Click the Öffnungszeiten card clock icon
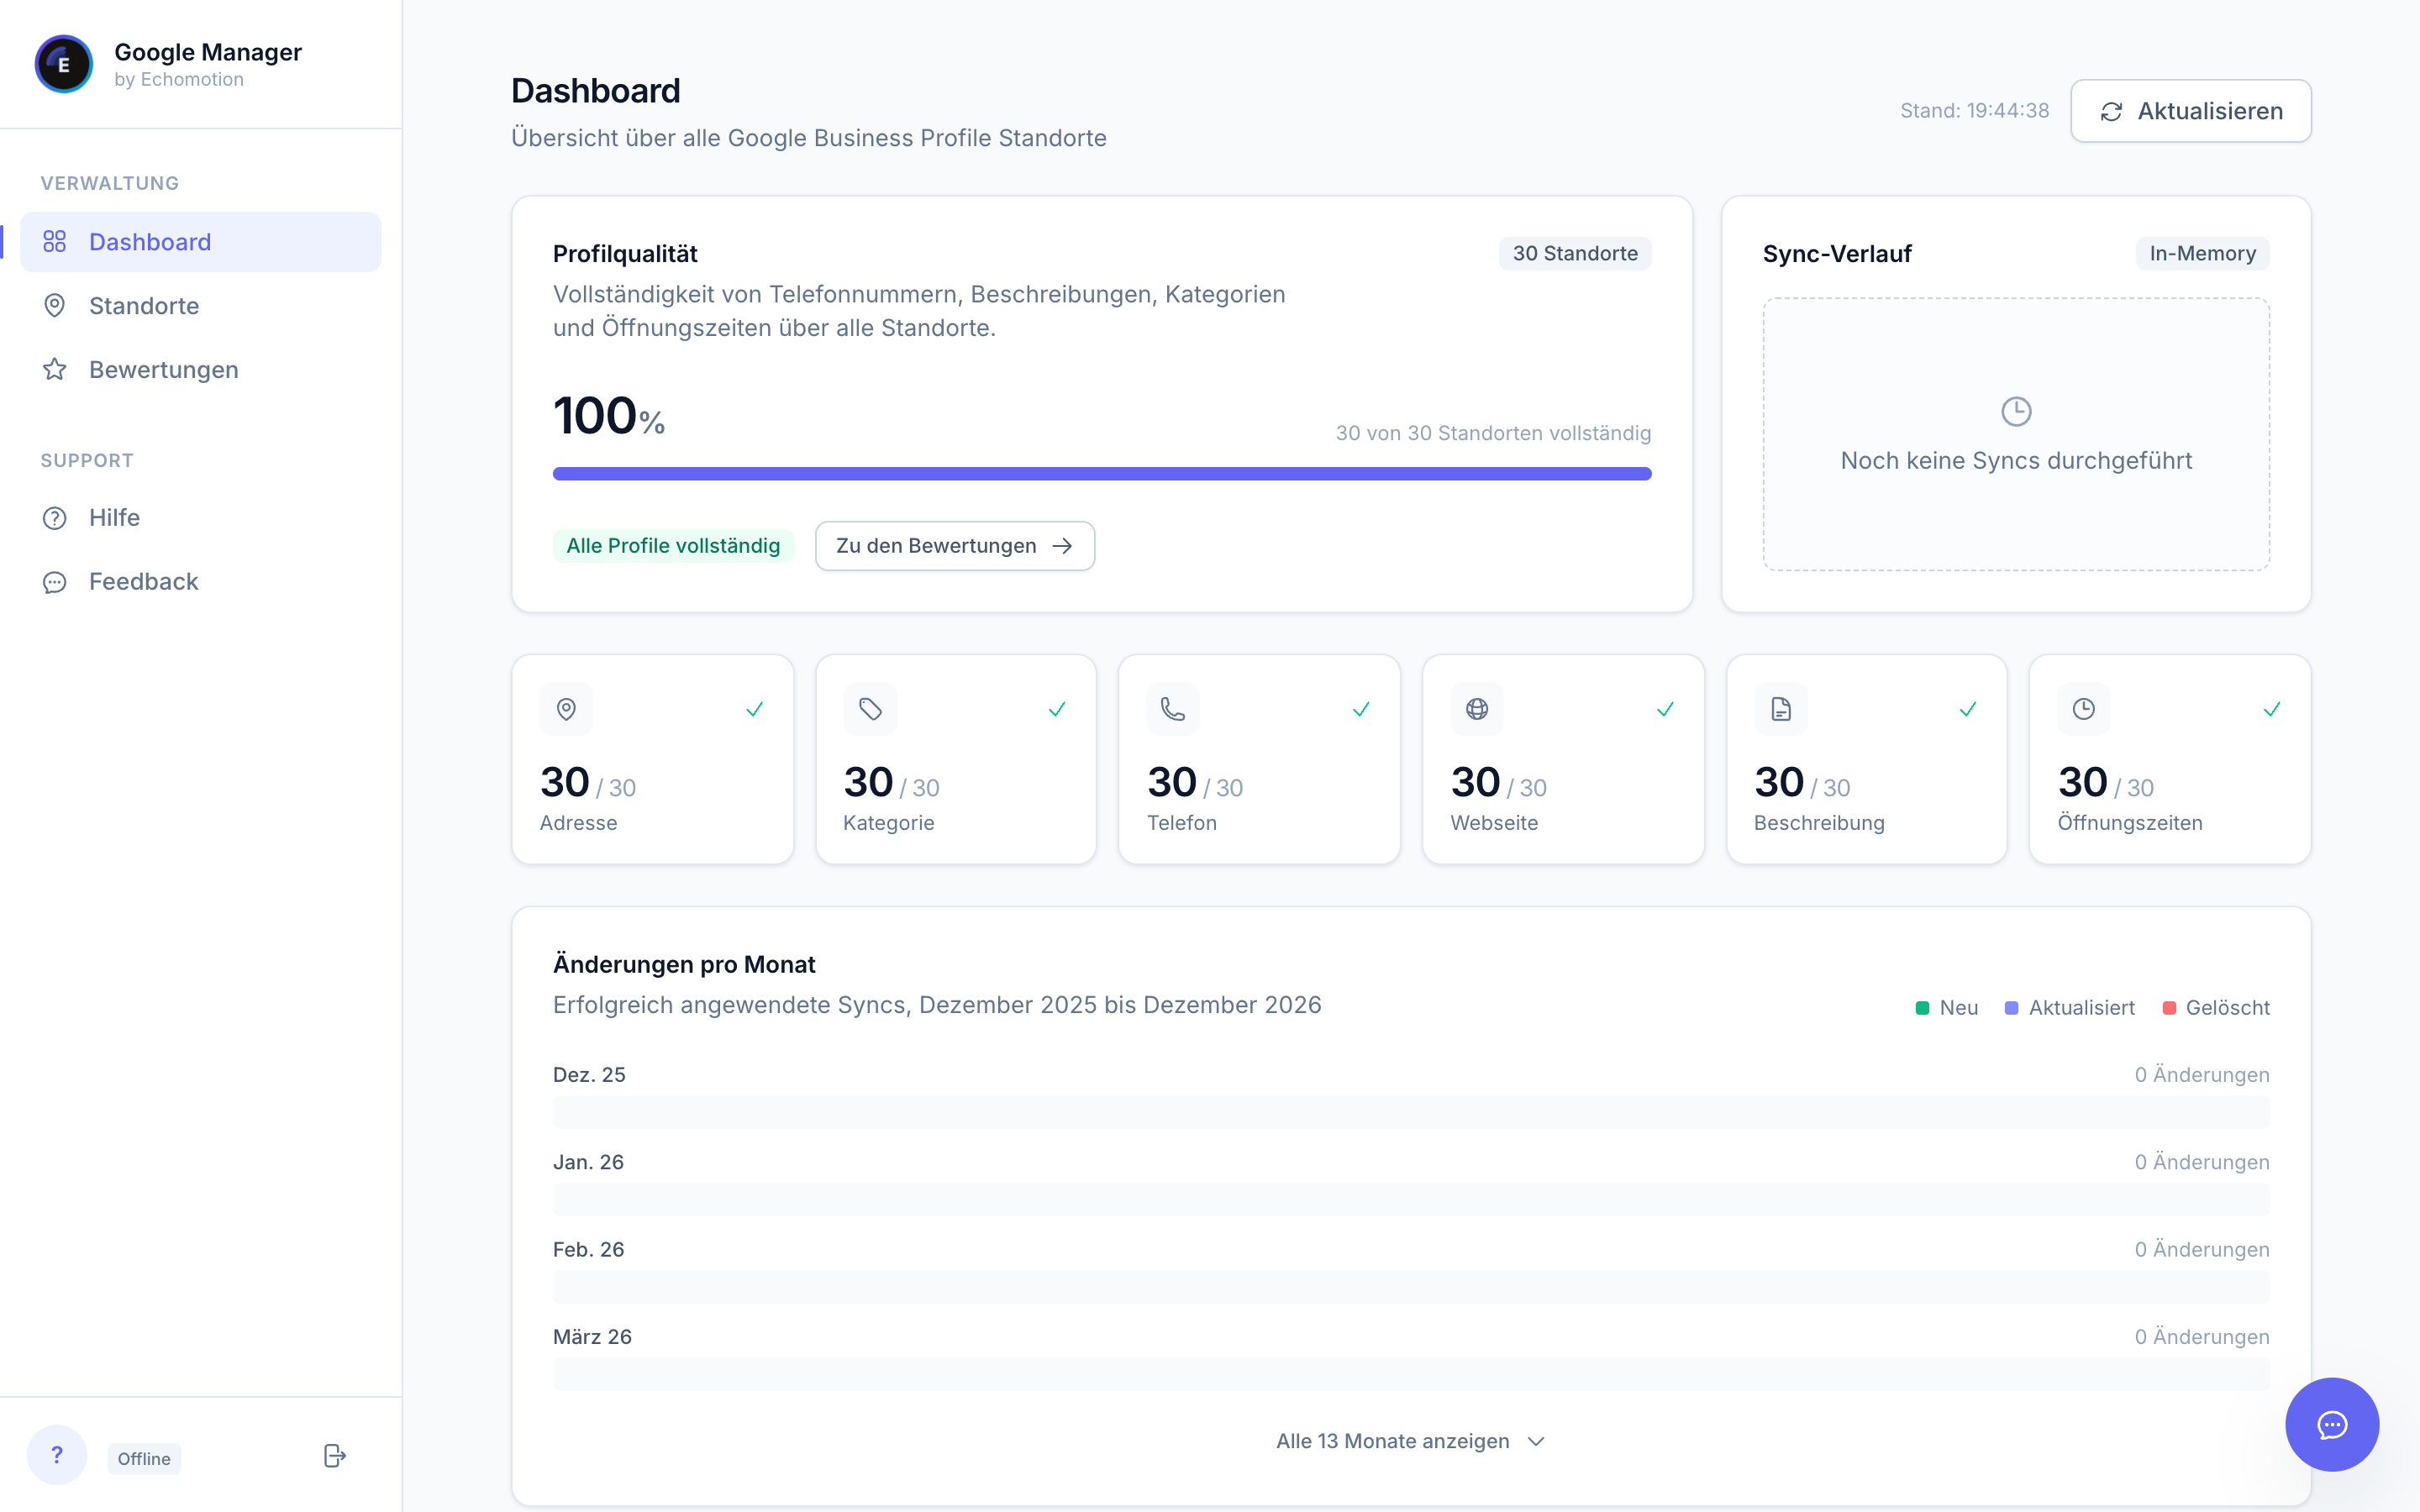 (2084, 709)
